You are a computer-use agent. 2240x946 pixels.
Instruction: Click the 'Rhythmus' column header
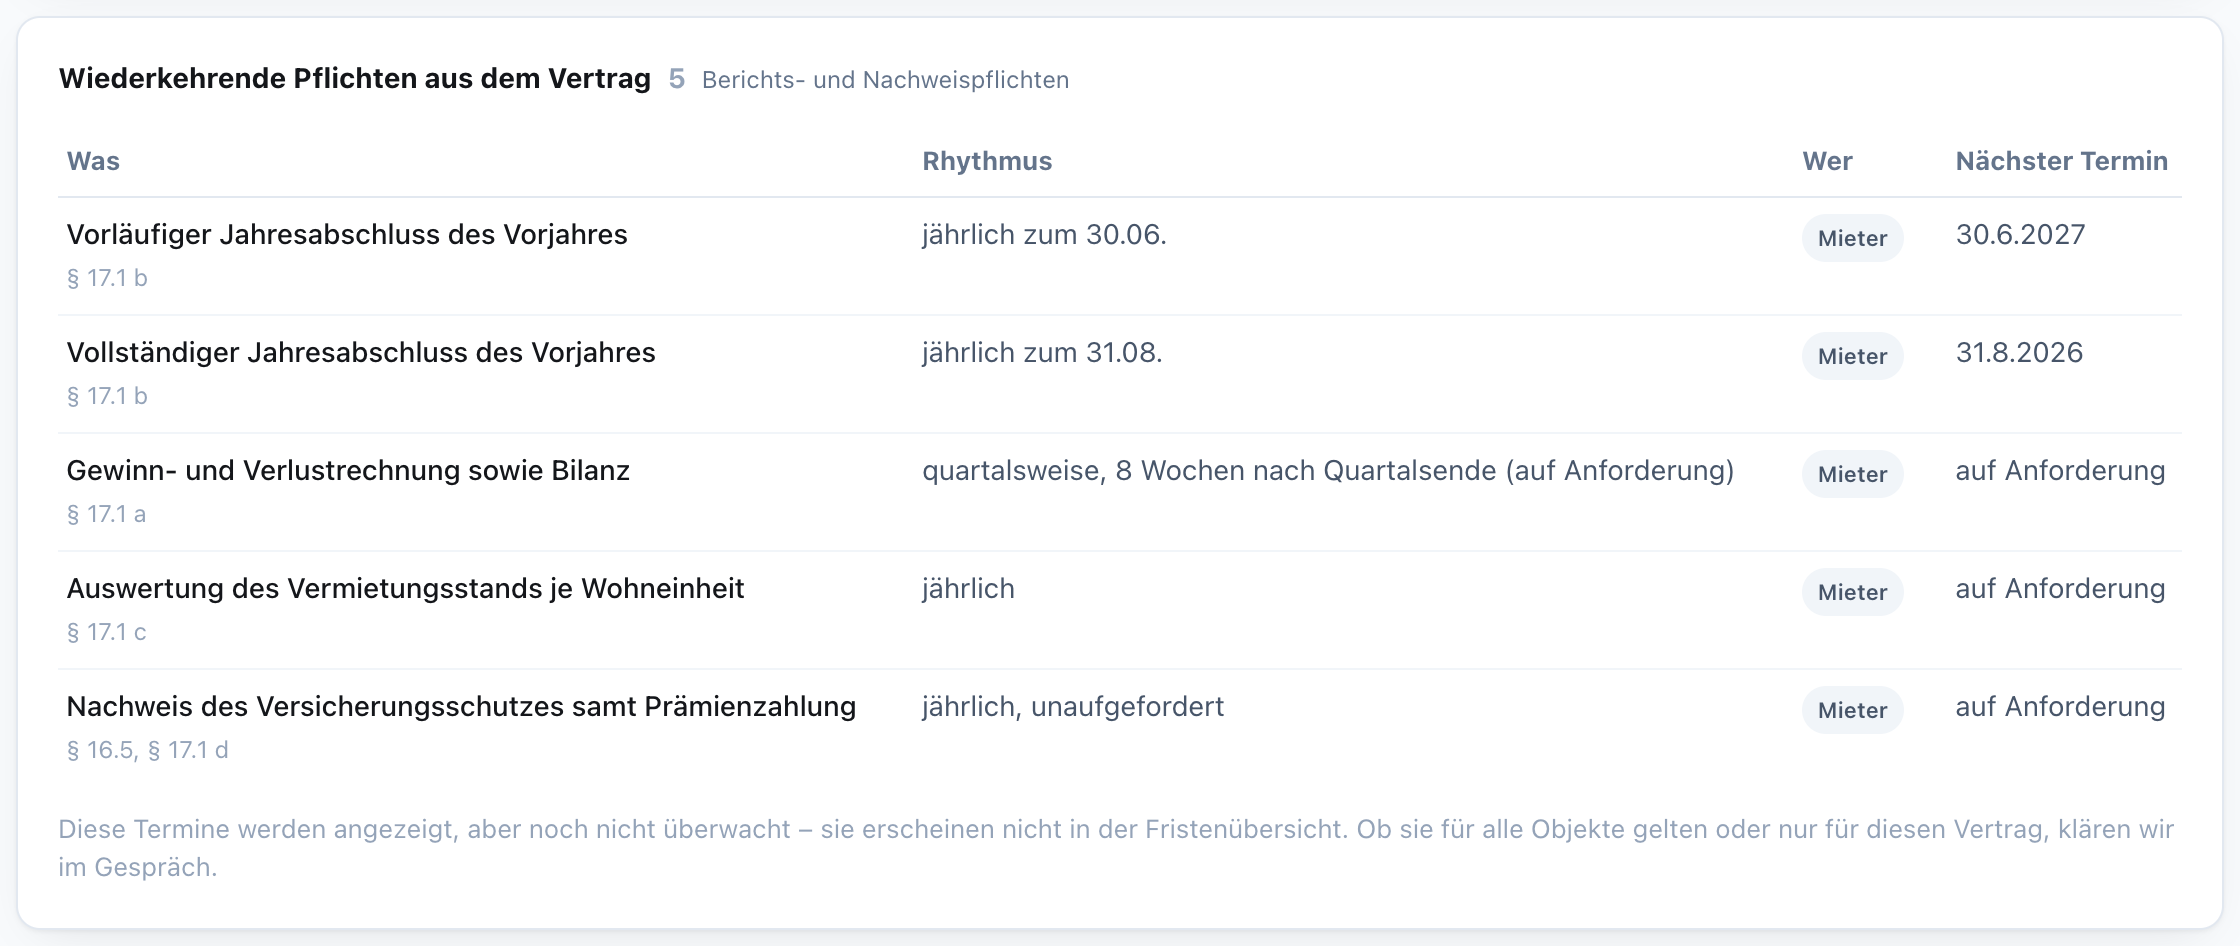tap(987, 161)
